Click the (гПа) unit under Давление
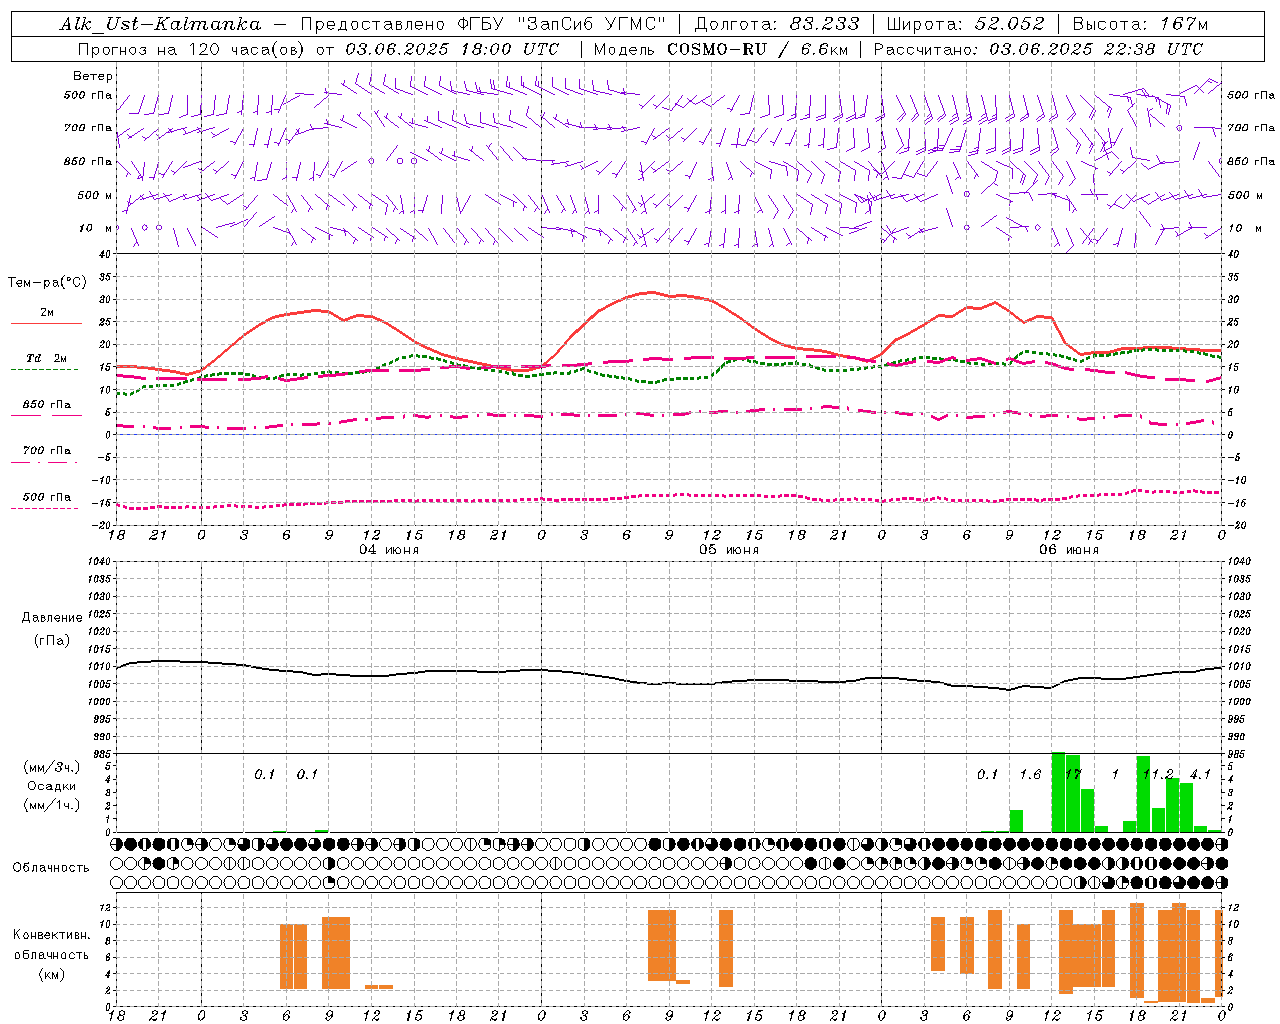 click(52, 640)
